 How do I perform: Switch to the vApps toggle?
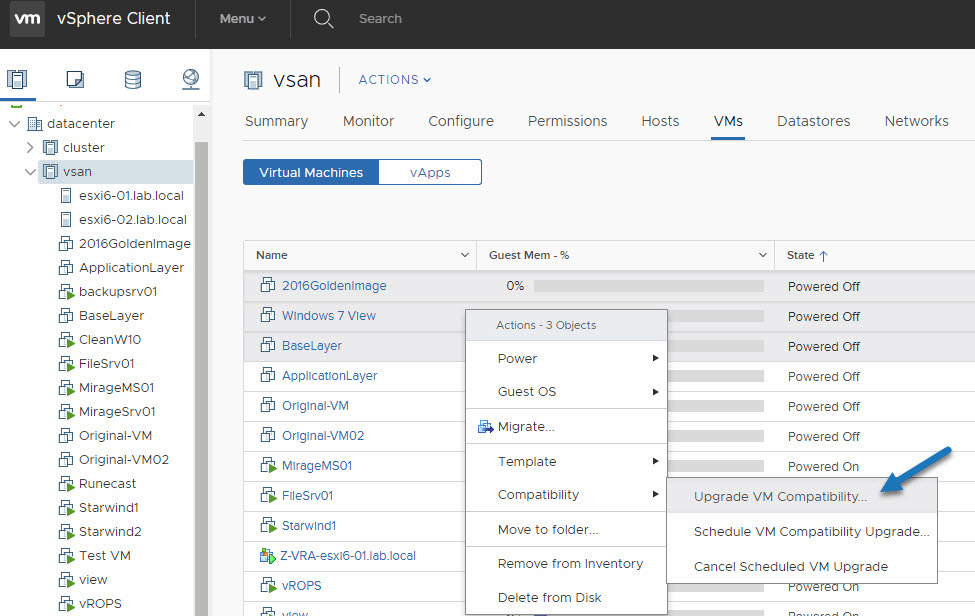[430, 172]
